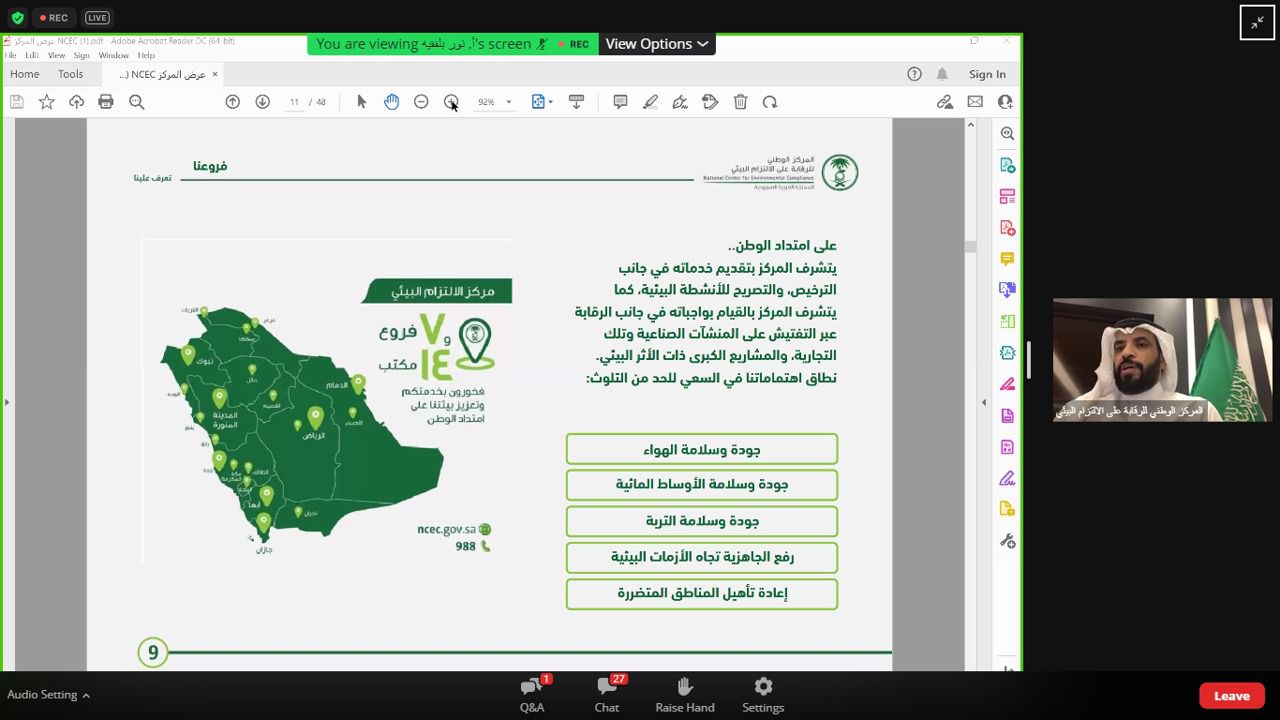Click the delete trash icon in toolbar

coord(740,102)
